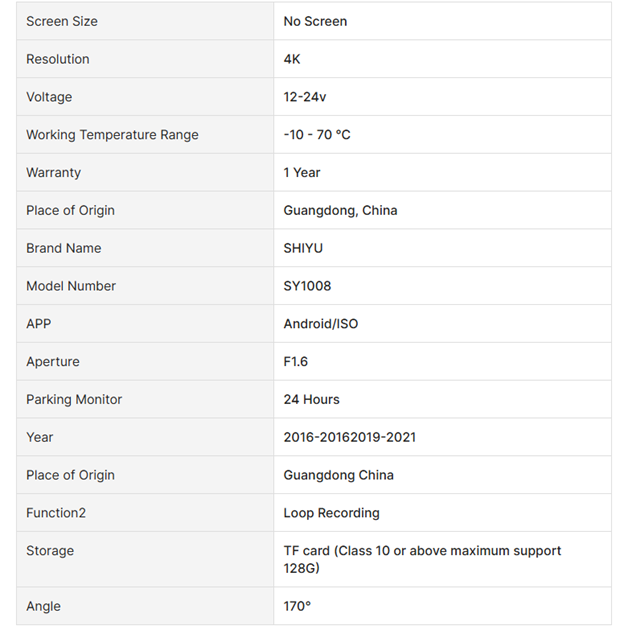Select the "No Screen" value
The image size is (624, 634).
tap(315, 21)
